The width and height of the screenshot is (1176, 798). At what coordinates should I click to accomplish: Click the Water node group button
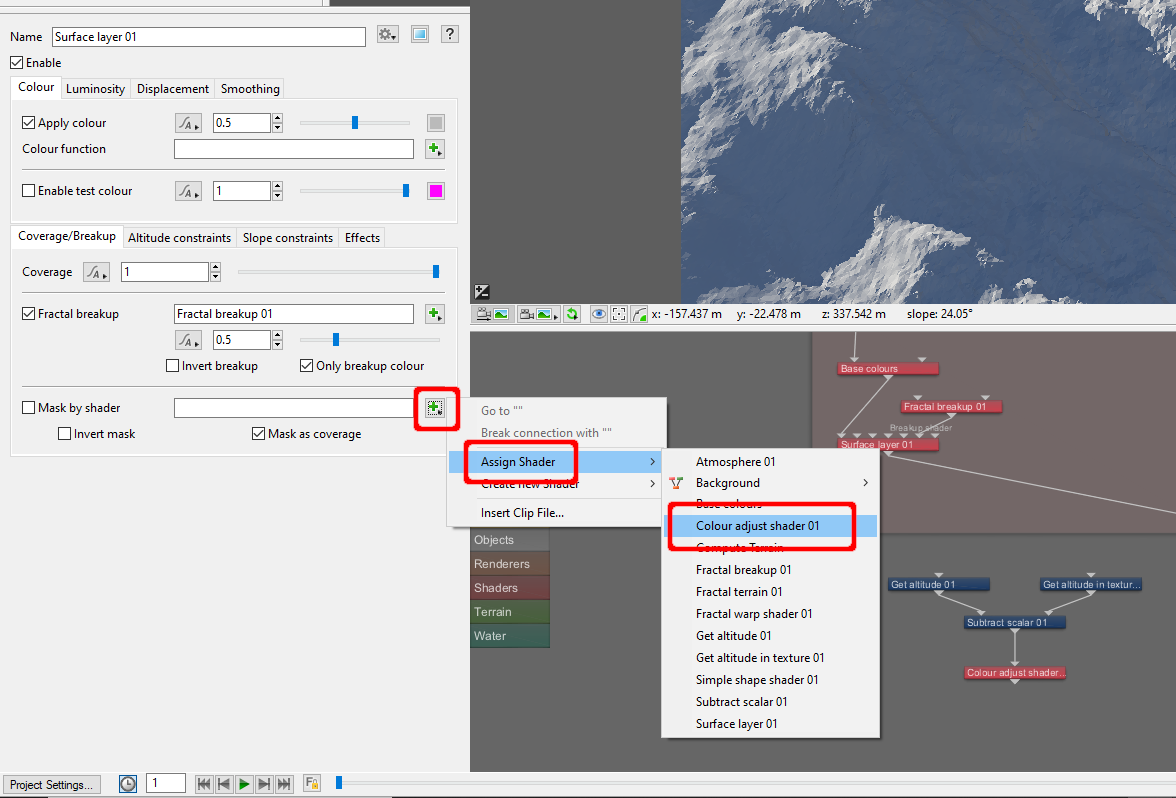coord(510,636)
